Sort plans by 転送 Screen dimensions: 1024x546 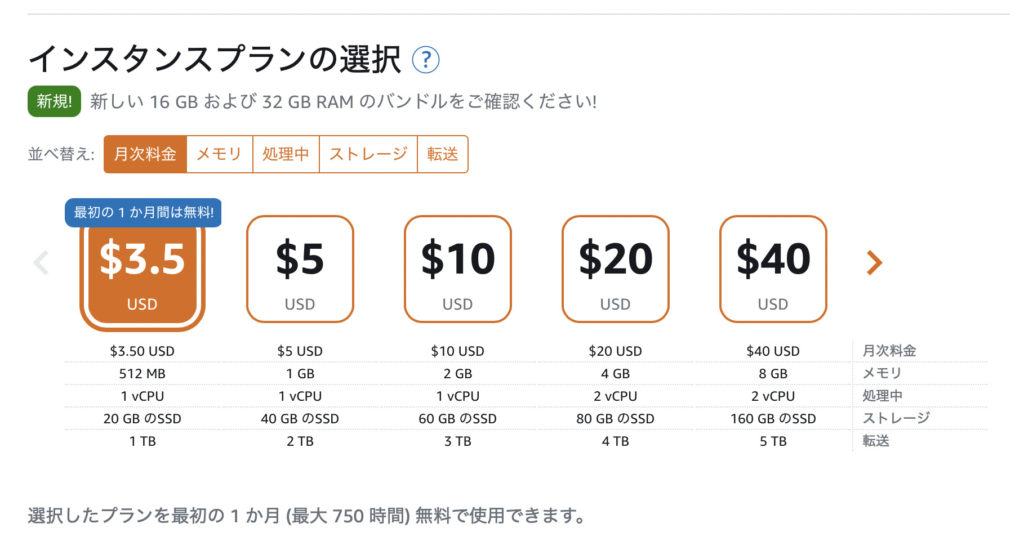[x=443, y=154]
